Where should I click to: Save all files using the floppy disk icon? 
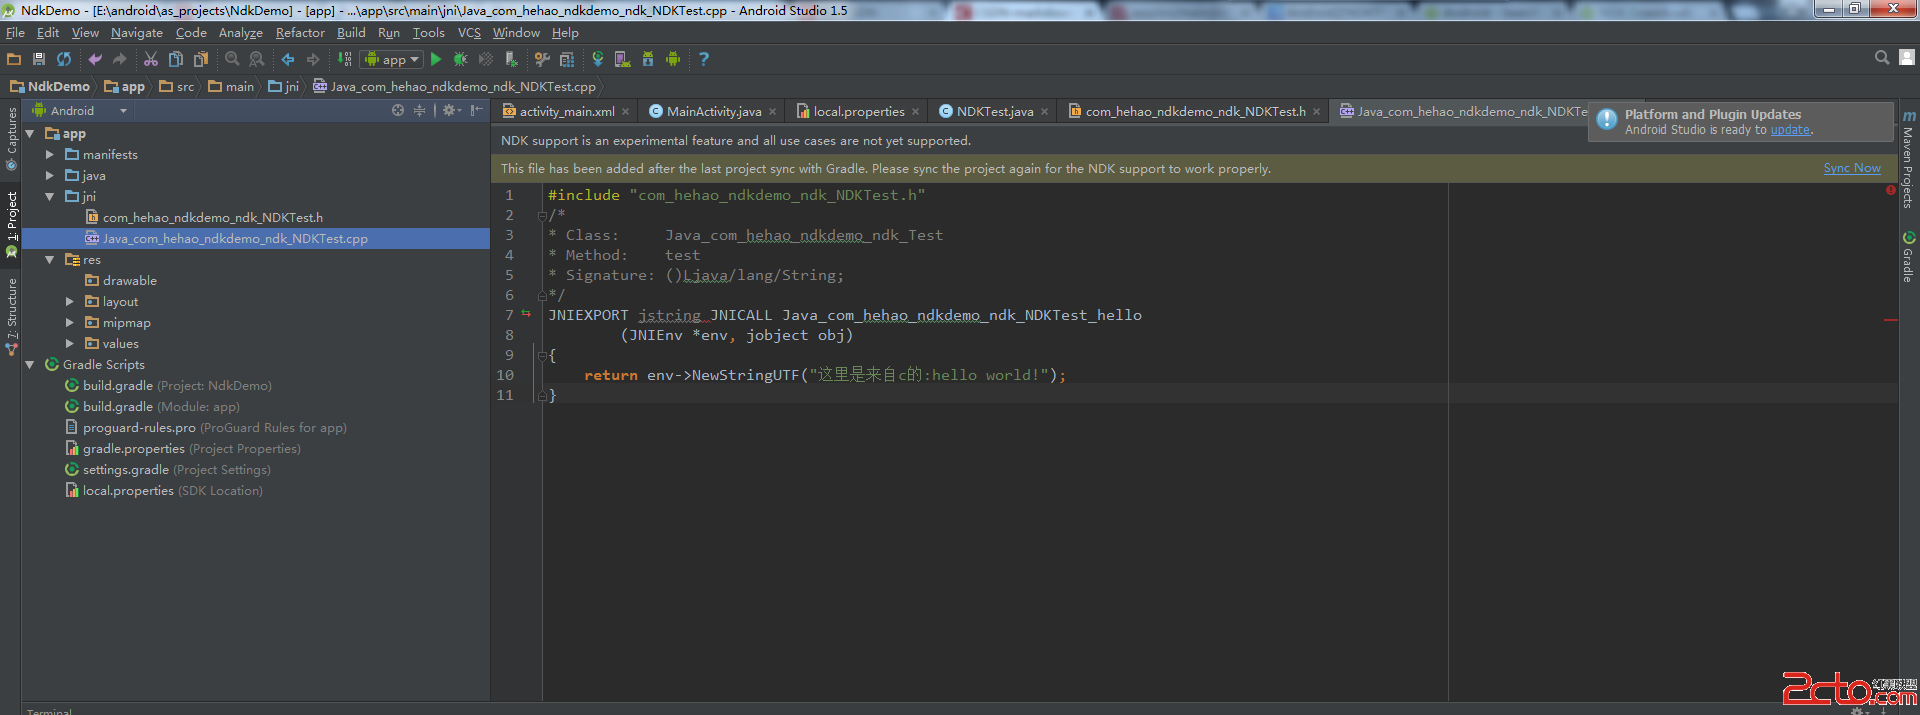click(39, 60)
